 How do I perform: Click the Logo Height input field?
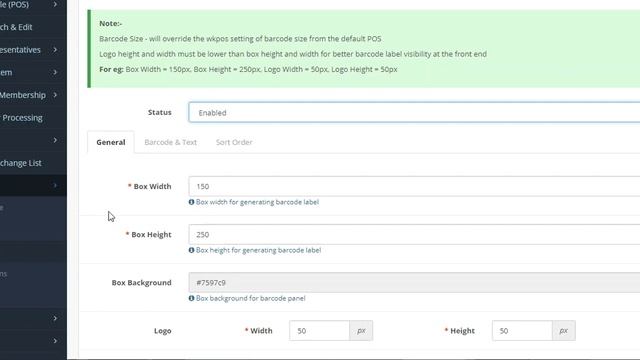[x=522, y=331]
